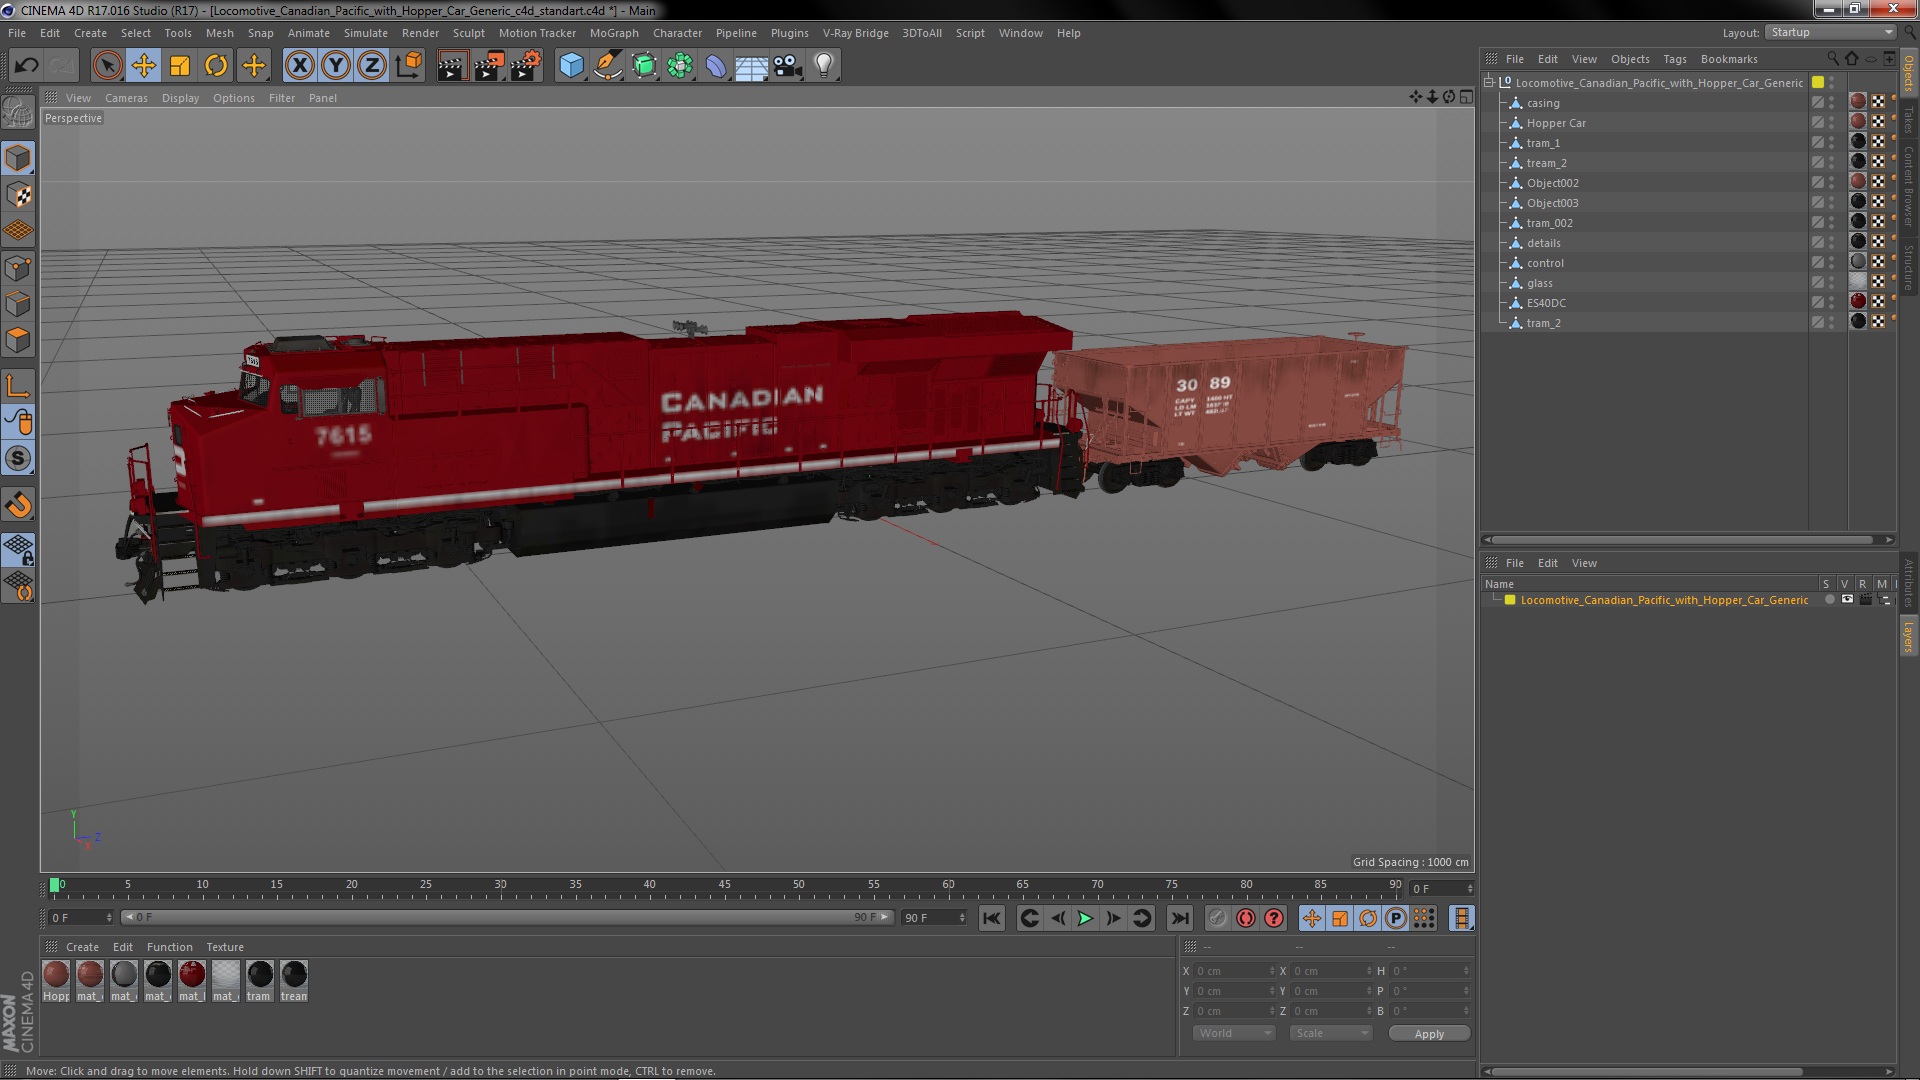Open the World coordinate dropdown
The width and height of the screenshot is (1920, 1080).
point(1234,1033)
